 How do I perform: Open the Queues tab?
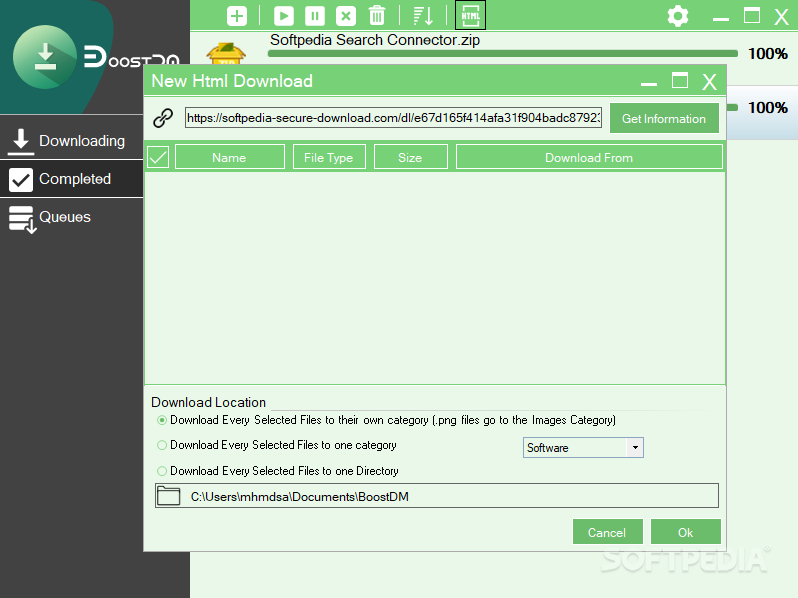[71, 218]
